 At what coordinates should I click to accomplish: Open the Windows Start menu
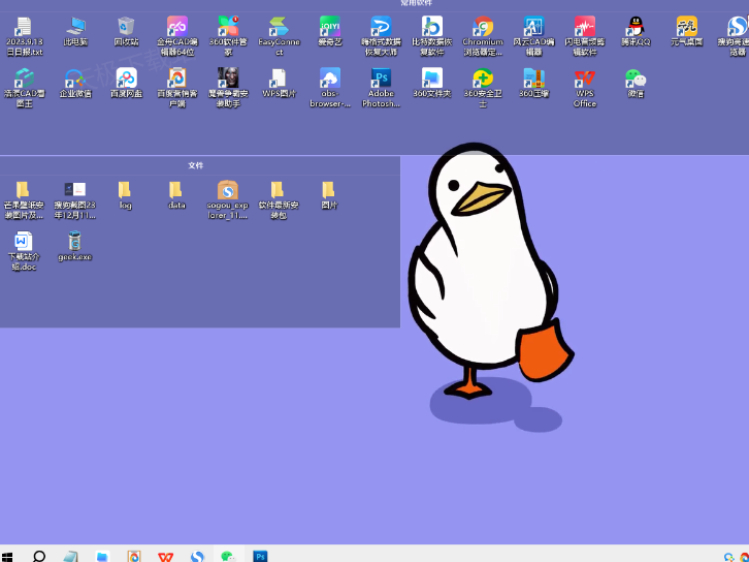[7, 556]
